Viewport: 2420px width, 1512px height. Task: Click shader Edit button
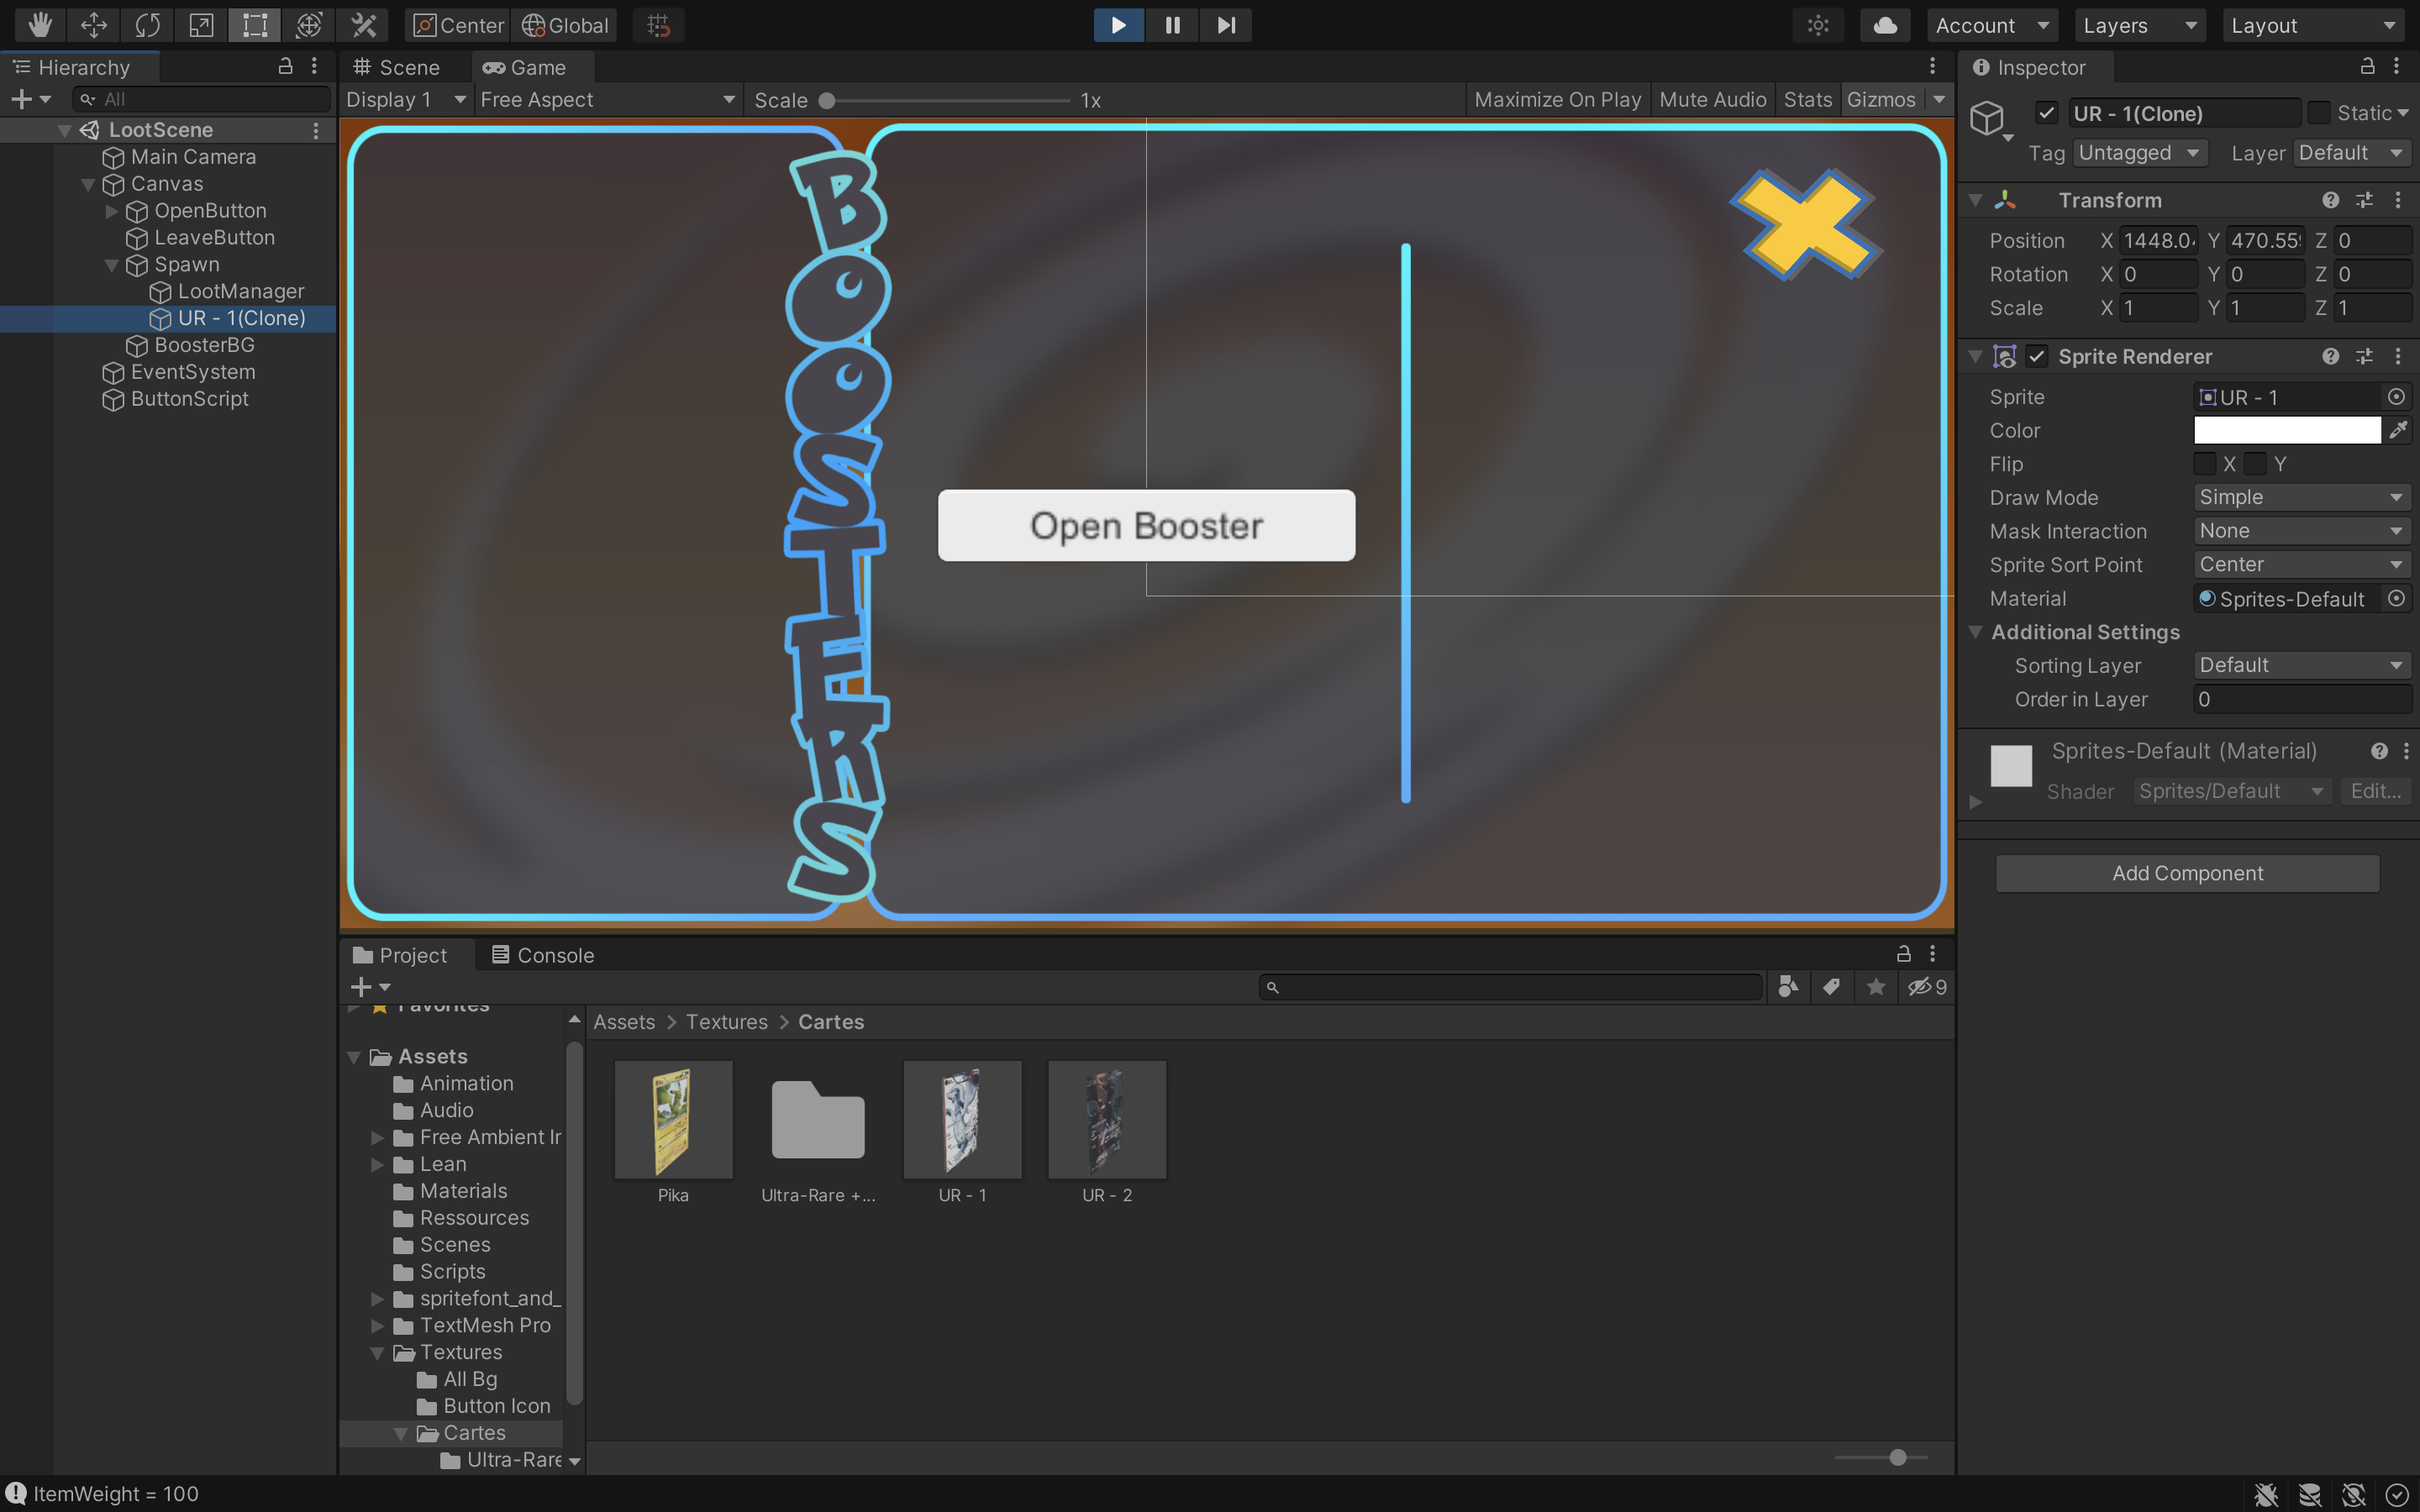(x=2375, y=791)
